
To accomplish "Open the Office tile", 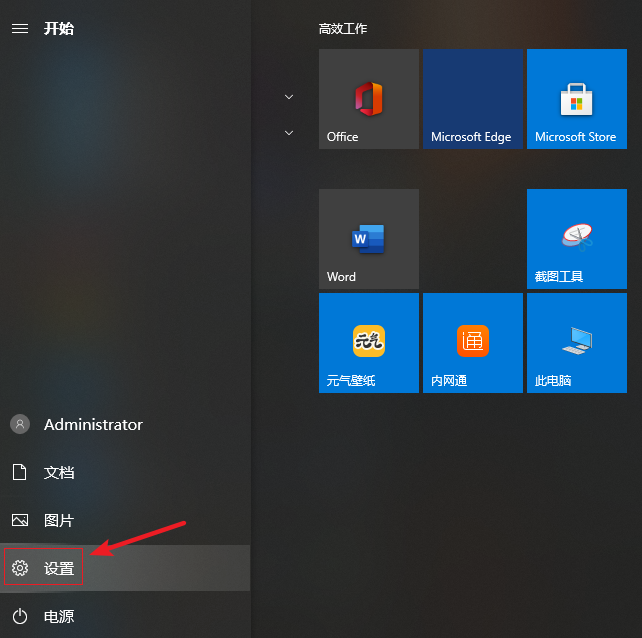I will [x=368, y=99].
